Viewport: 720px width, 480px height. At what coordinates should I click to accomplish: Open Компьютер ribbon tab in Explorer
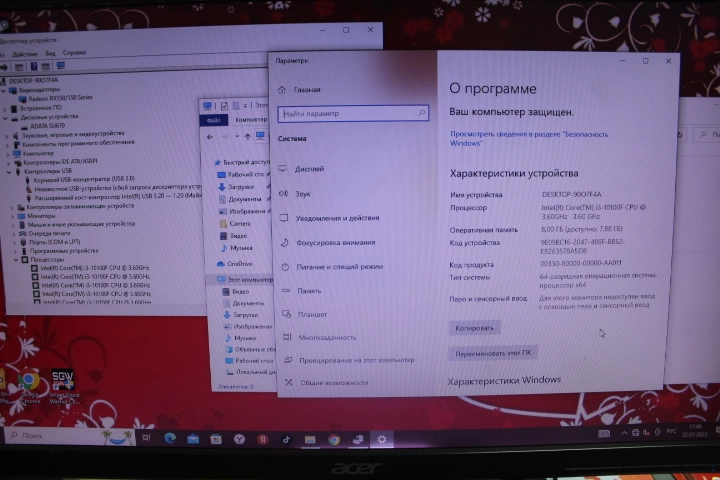(x=251, y=119)
